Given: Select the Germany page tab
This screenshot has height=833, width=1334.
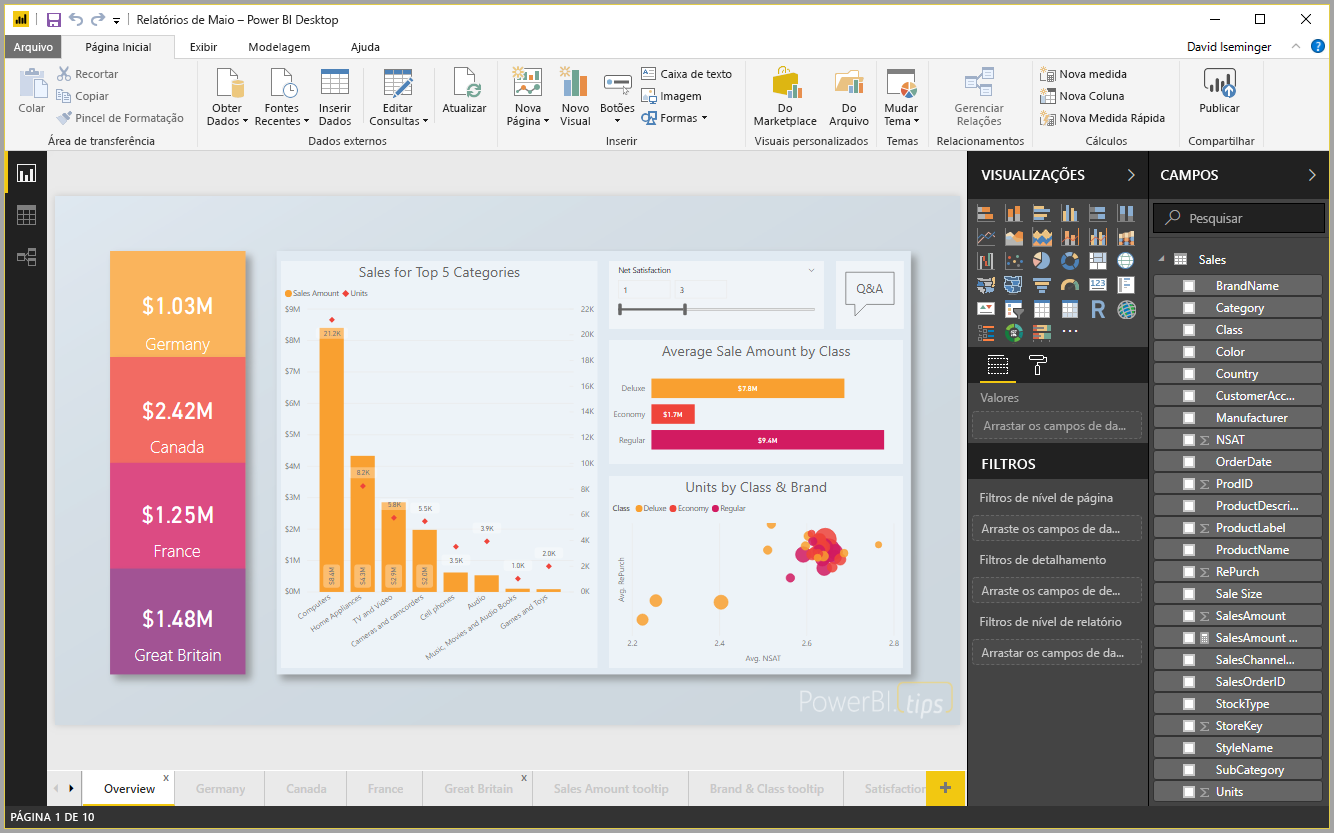Looking at the screenshot, I should pos(219,788).
